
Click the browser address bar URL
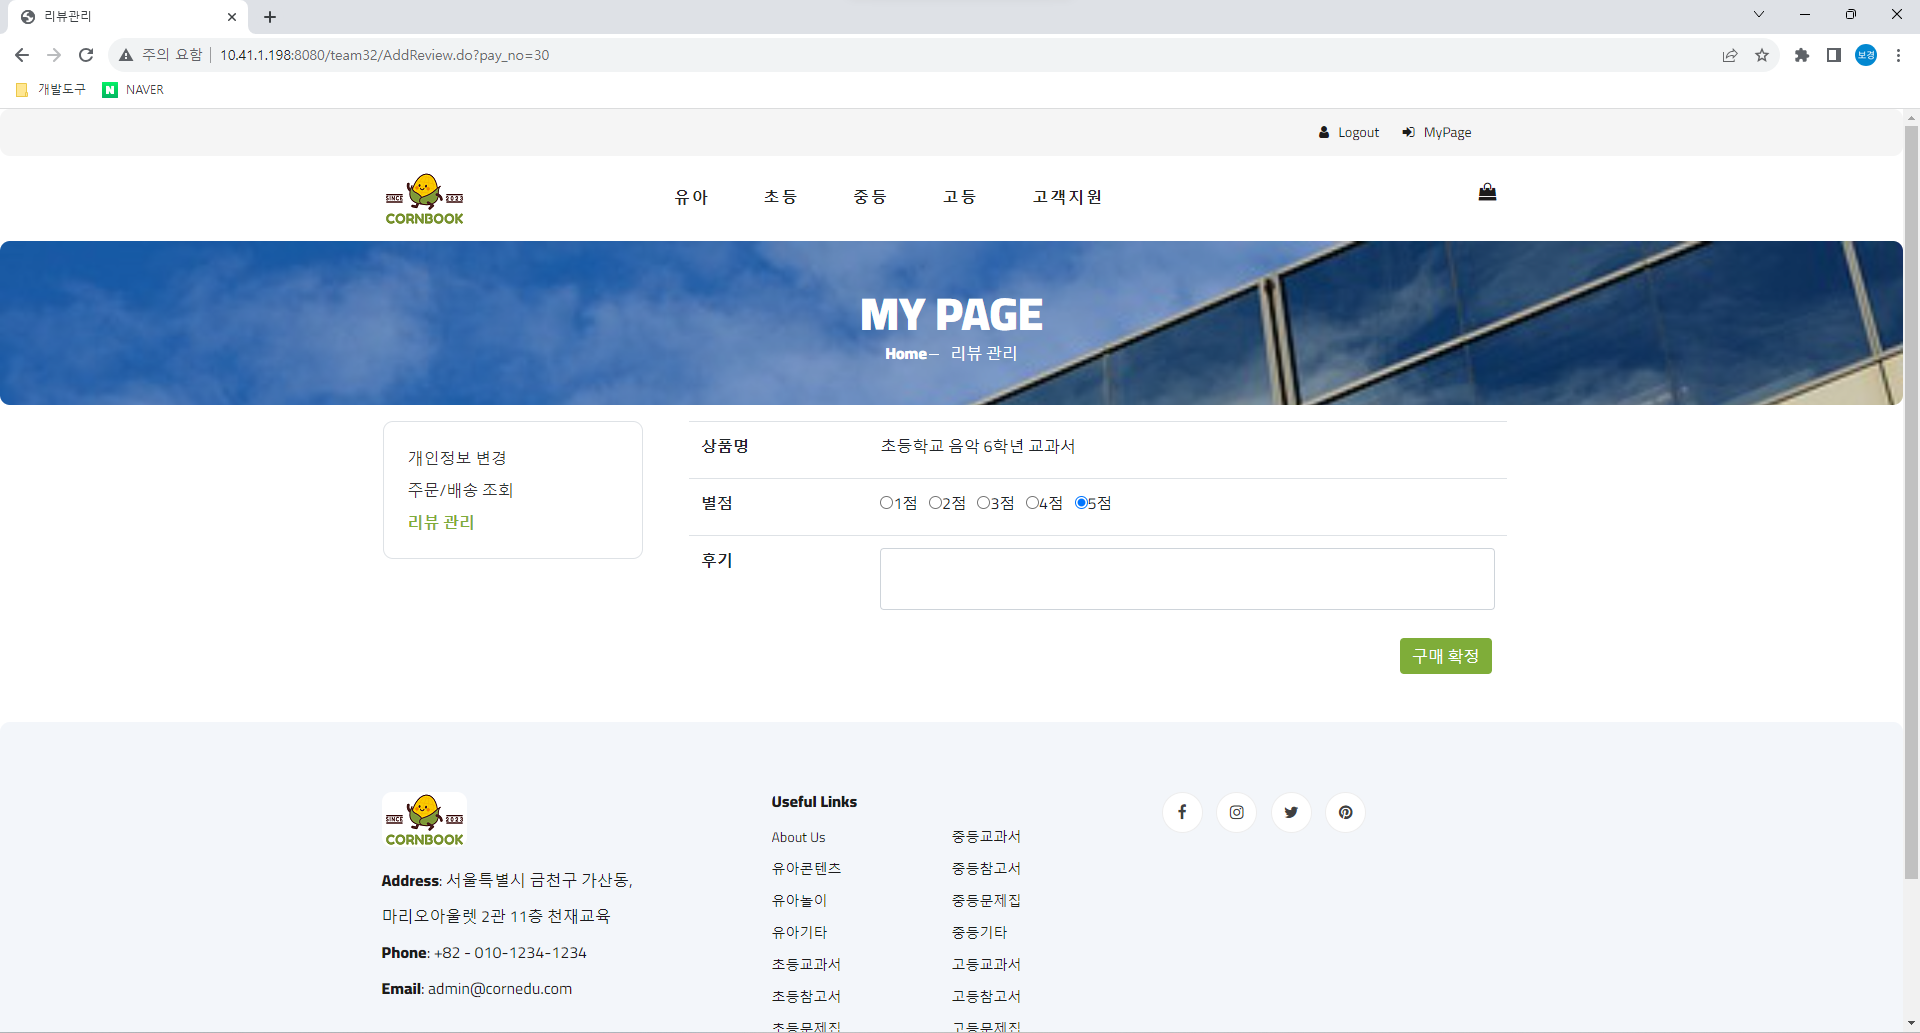coord(385,55)
